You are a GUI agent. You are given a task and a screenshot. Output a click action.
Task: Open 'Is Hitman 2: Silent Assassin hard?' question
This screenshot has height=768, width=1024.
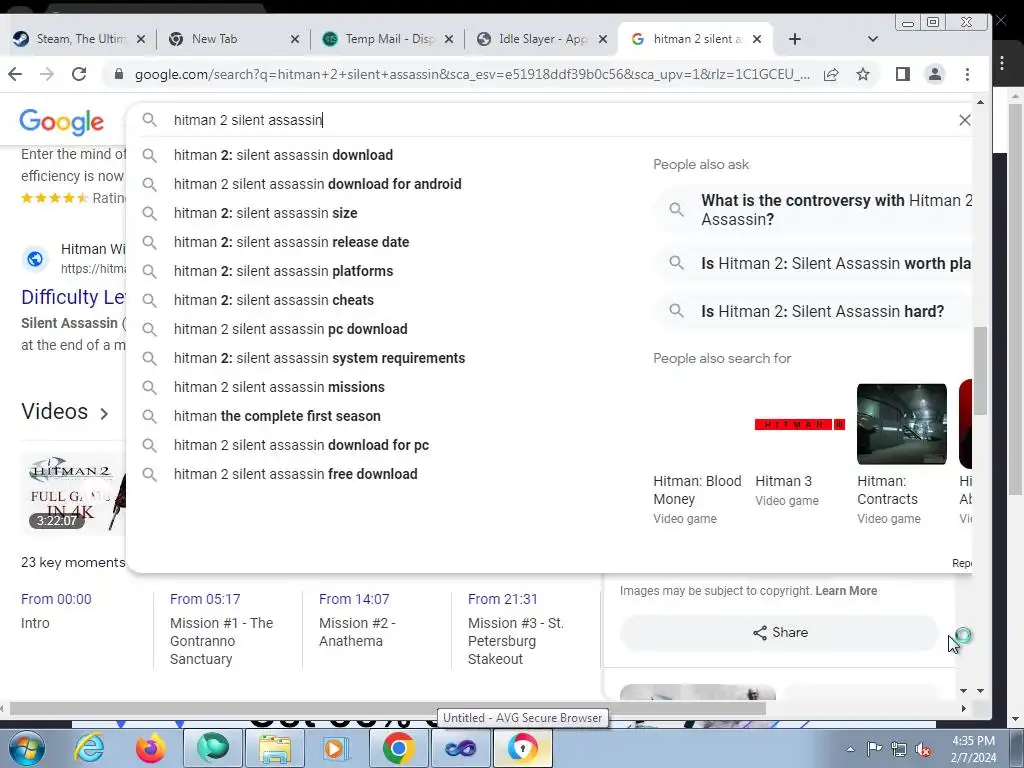tap(814, 312)
